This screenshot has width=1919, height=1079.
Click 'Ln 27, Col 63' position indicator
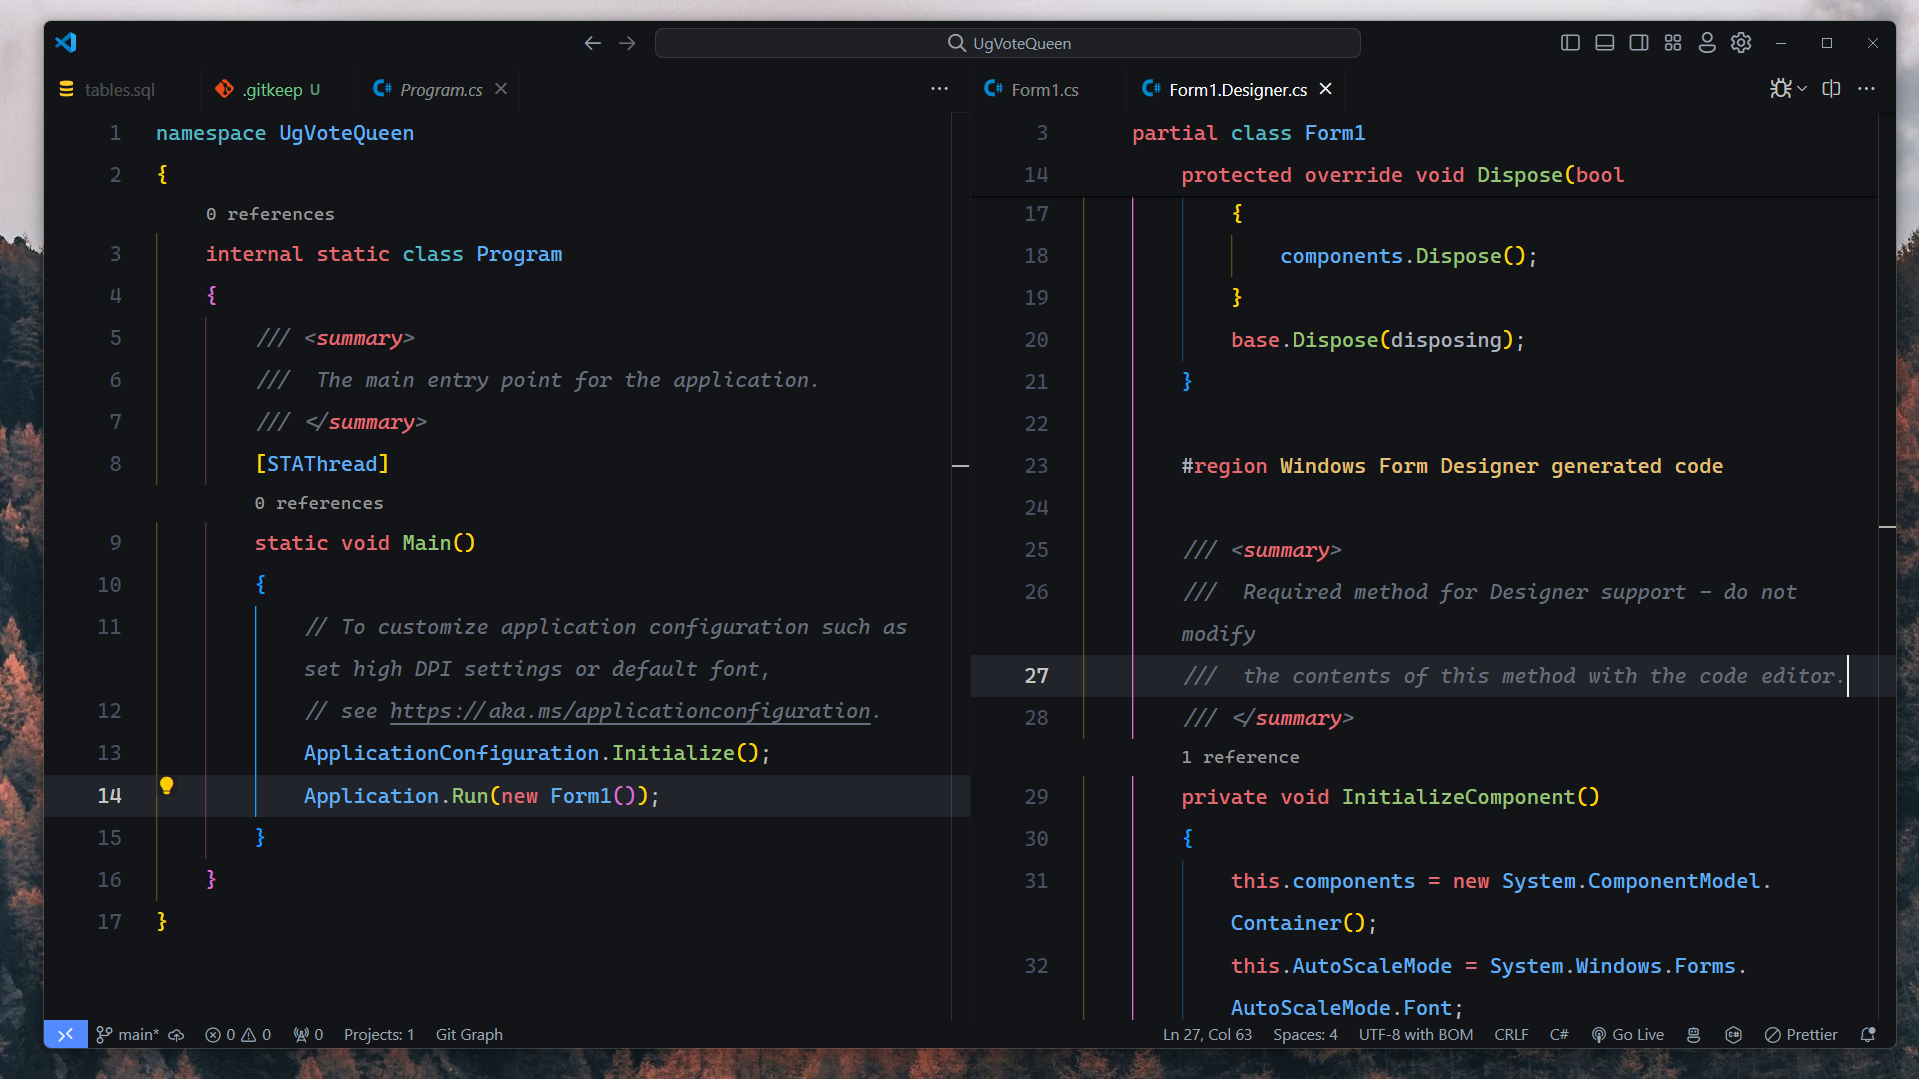[x=1207, y=1034]
